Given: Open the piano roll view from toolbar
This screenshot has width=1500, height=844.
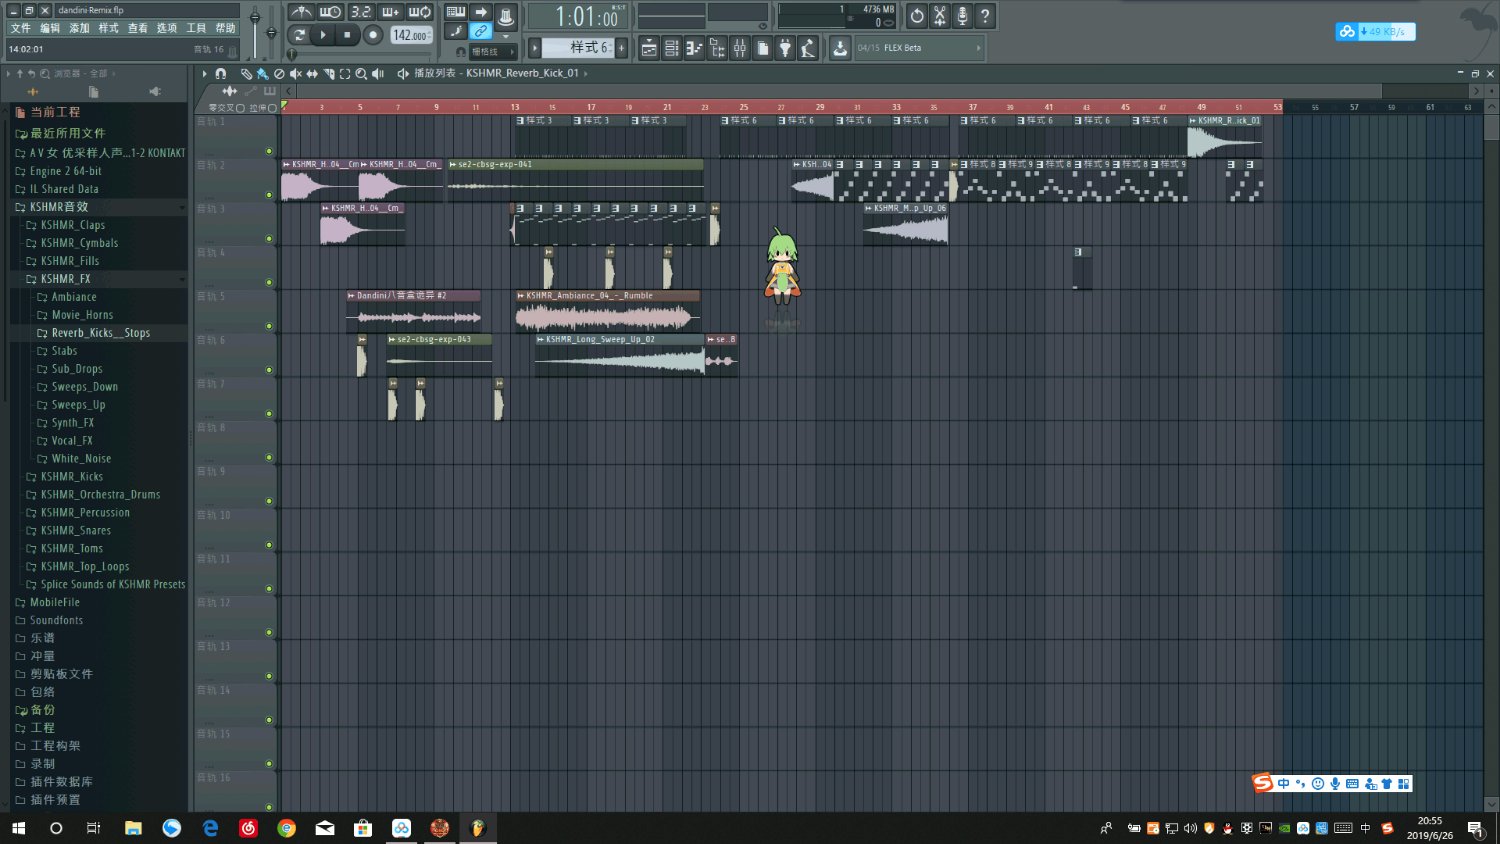Looking at the screenshot, I should pos(694,48).
